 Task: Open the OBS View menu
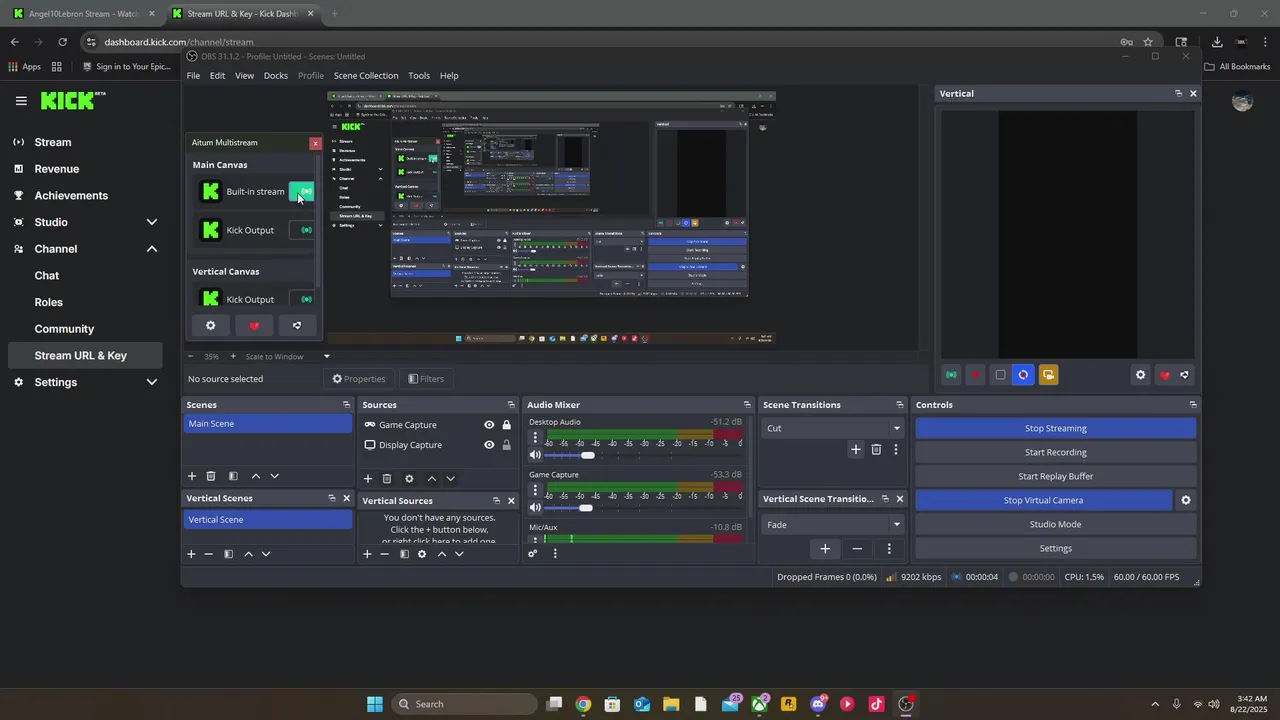point(244,76)
